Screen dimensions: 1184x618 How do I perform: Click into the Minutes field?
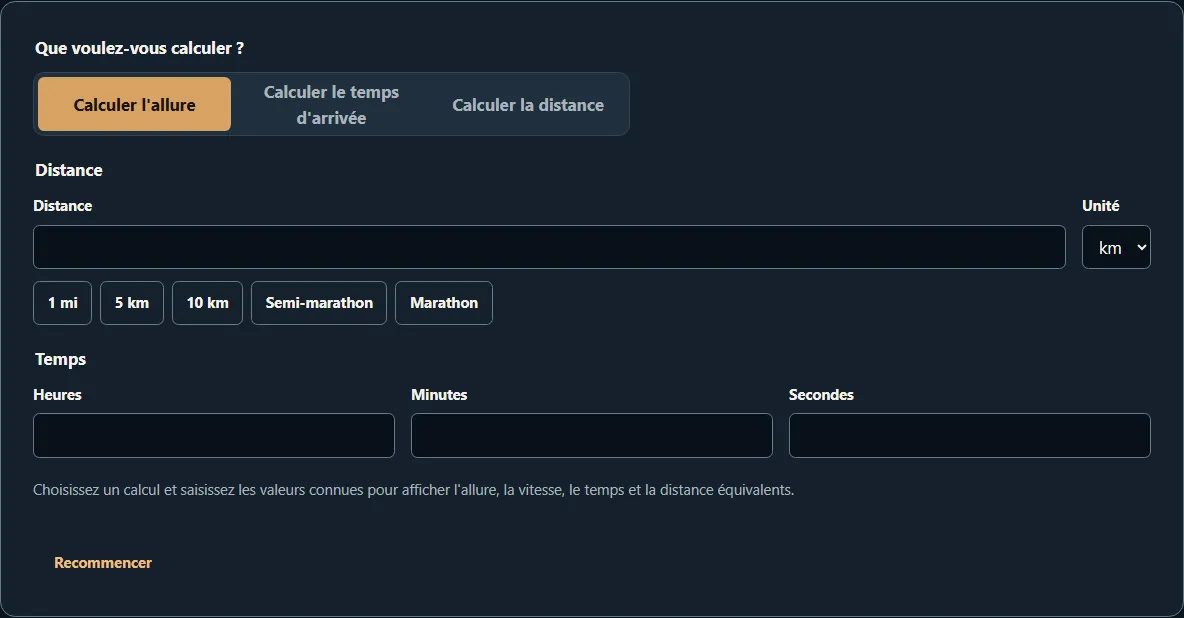pyautogui.click(x=591, y=435)
